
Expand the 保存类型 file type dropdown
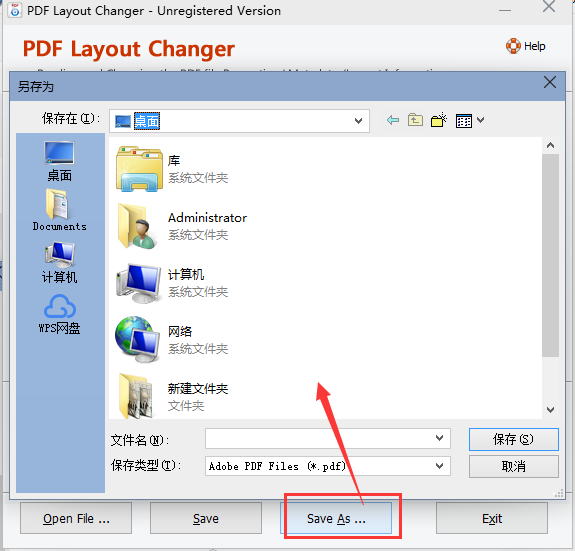click(x=439, y=466)
